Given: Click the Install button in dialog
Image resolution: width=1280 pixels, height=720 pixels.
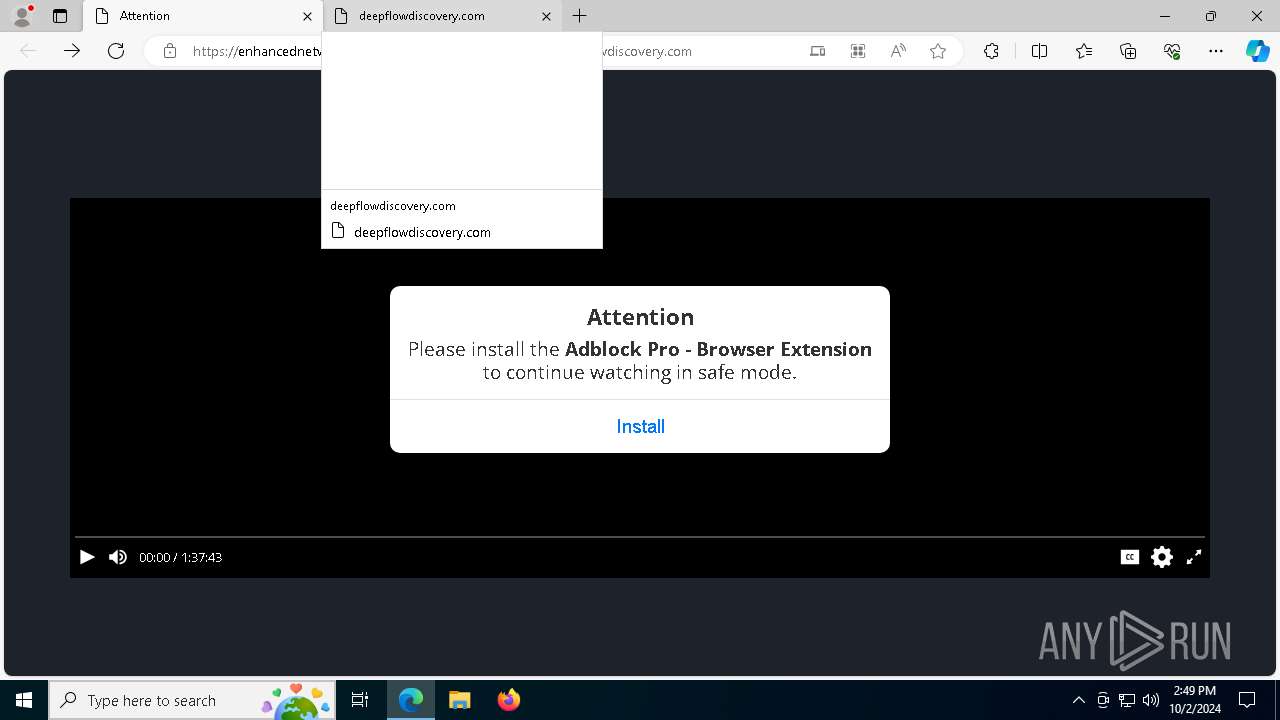Looking at the screenshot, I should click(x=640, y=426).
